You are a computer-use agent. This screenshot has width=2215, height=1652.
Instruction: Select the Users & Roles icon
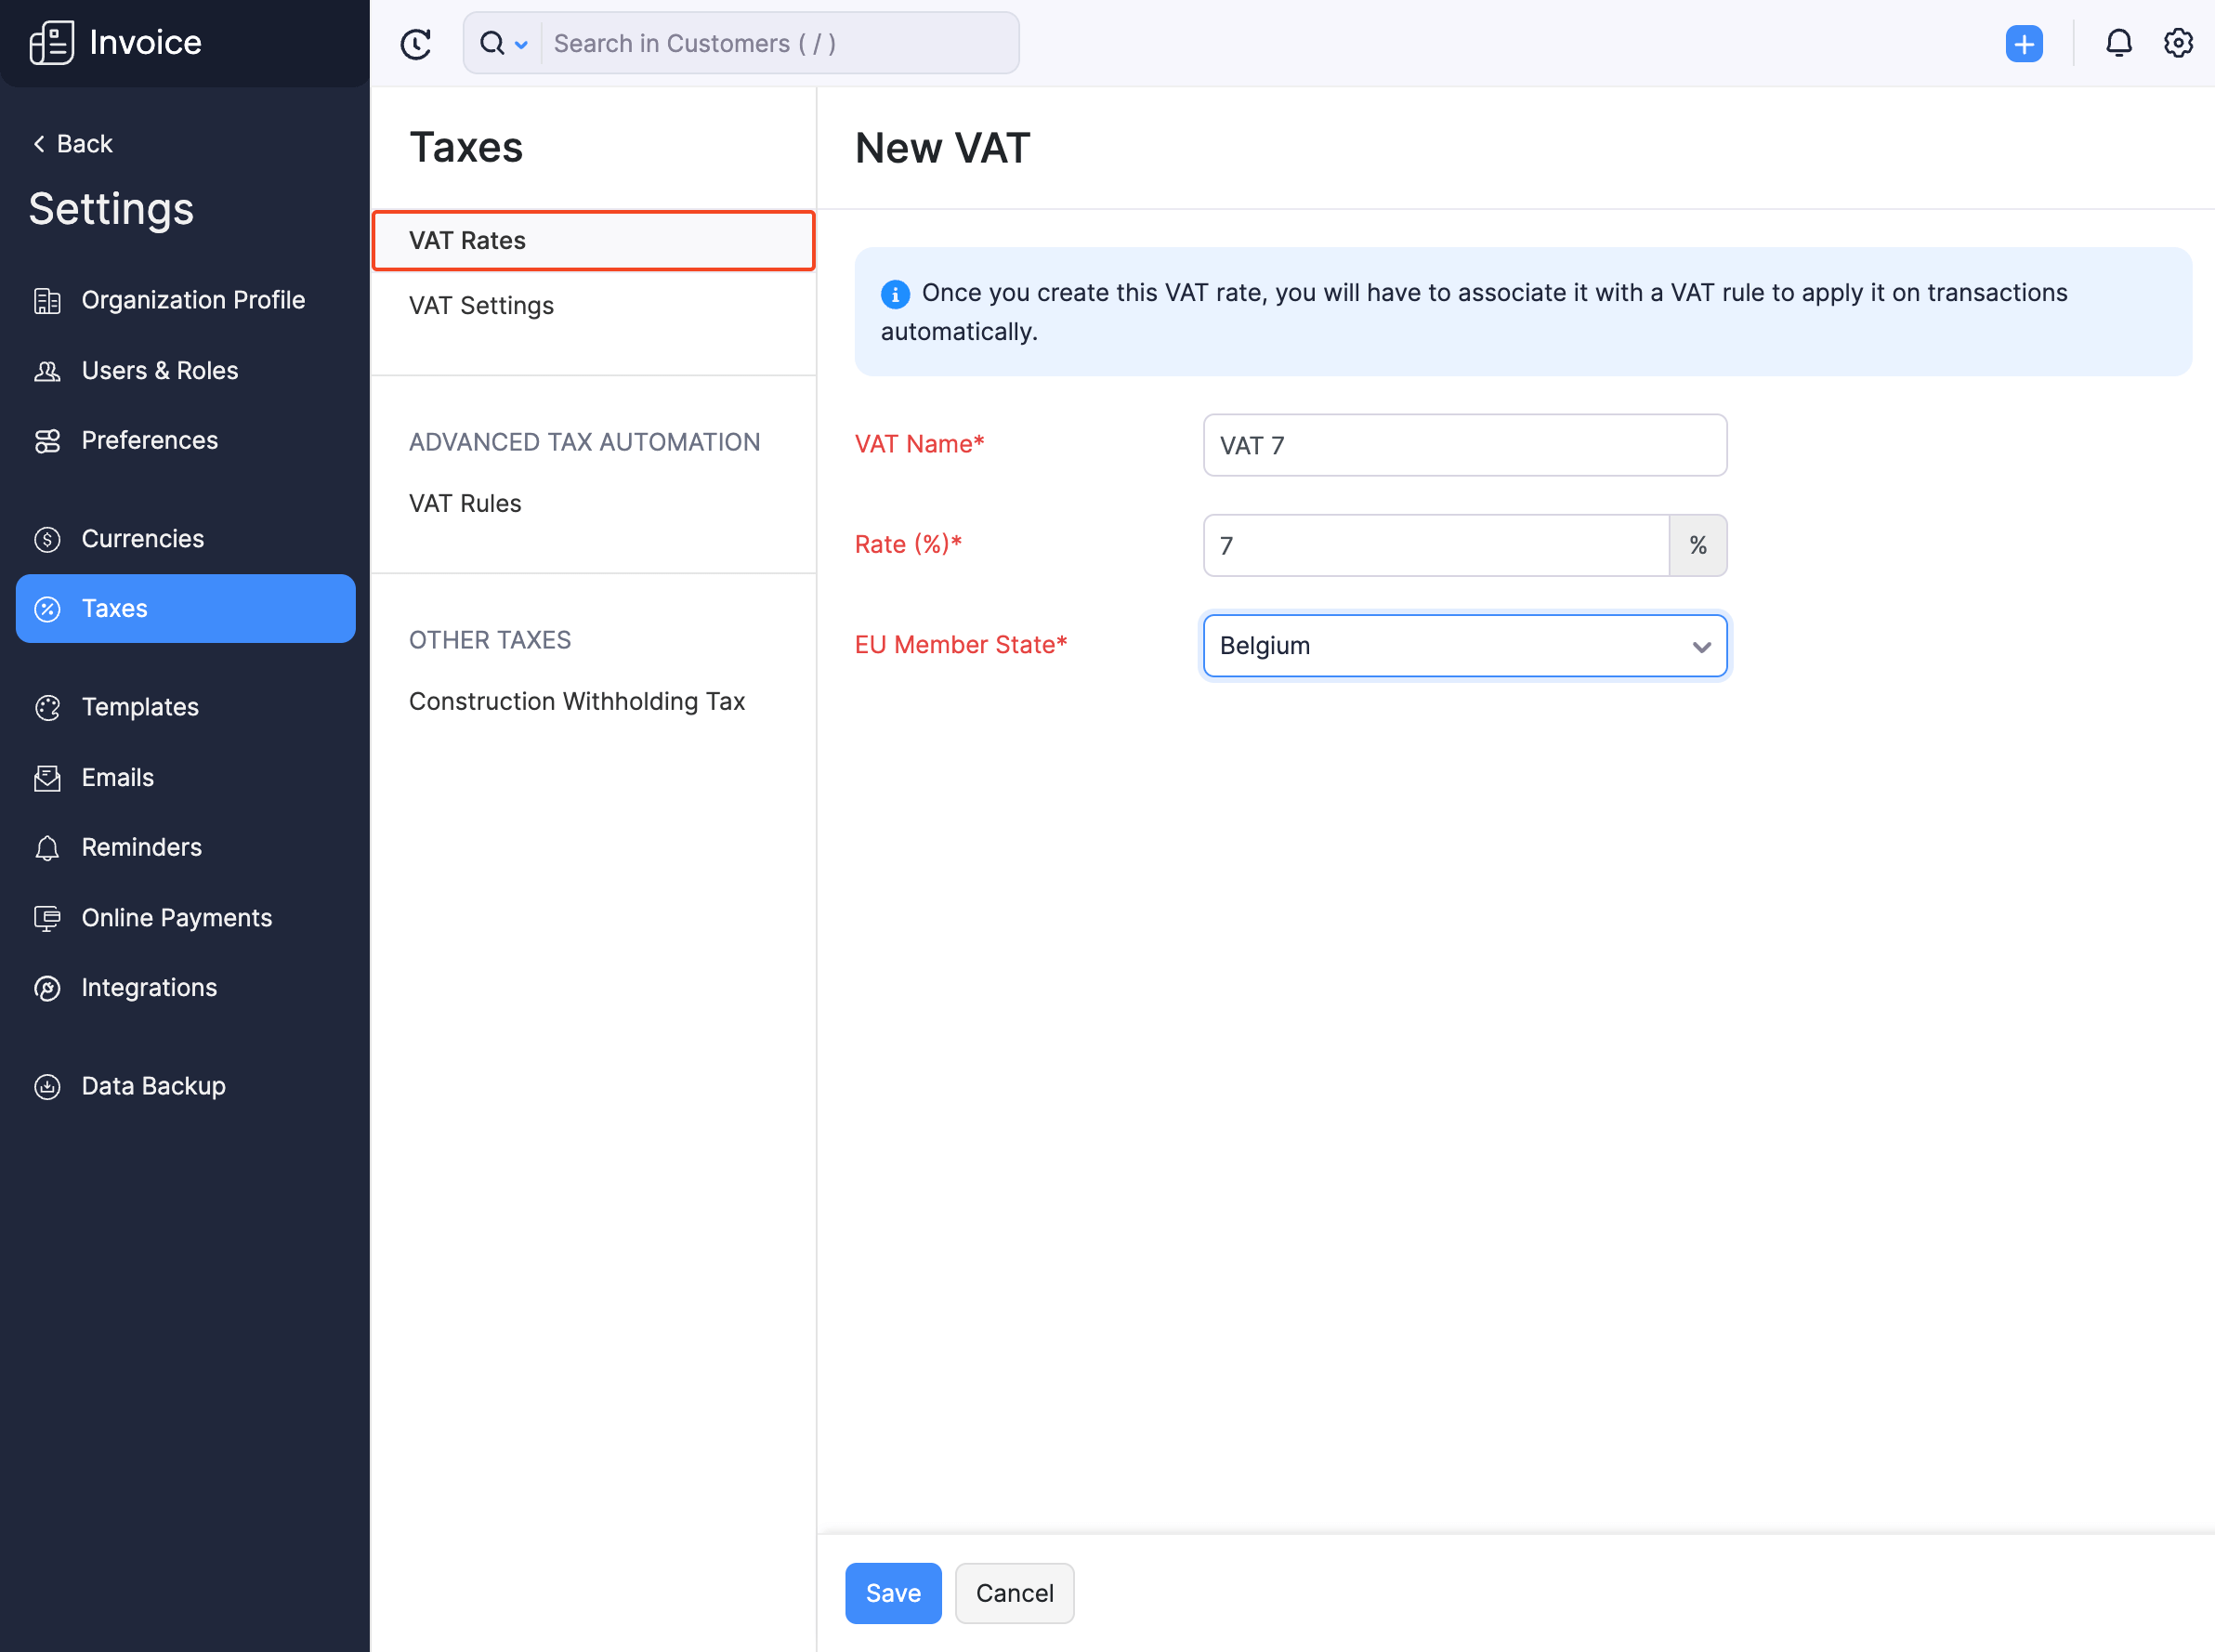click(48, 370)
